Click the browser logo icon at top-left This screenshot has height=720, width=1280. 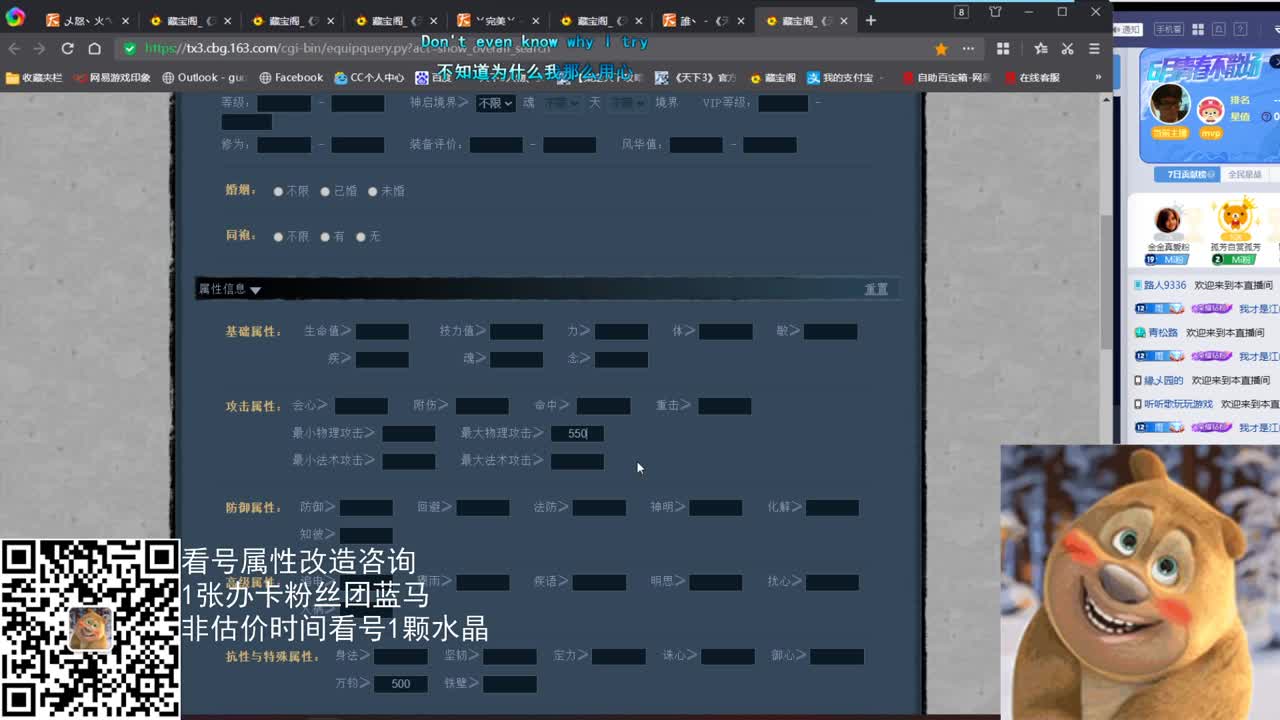[15, 18]
